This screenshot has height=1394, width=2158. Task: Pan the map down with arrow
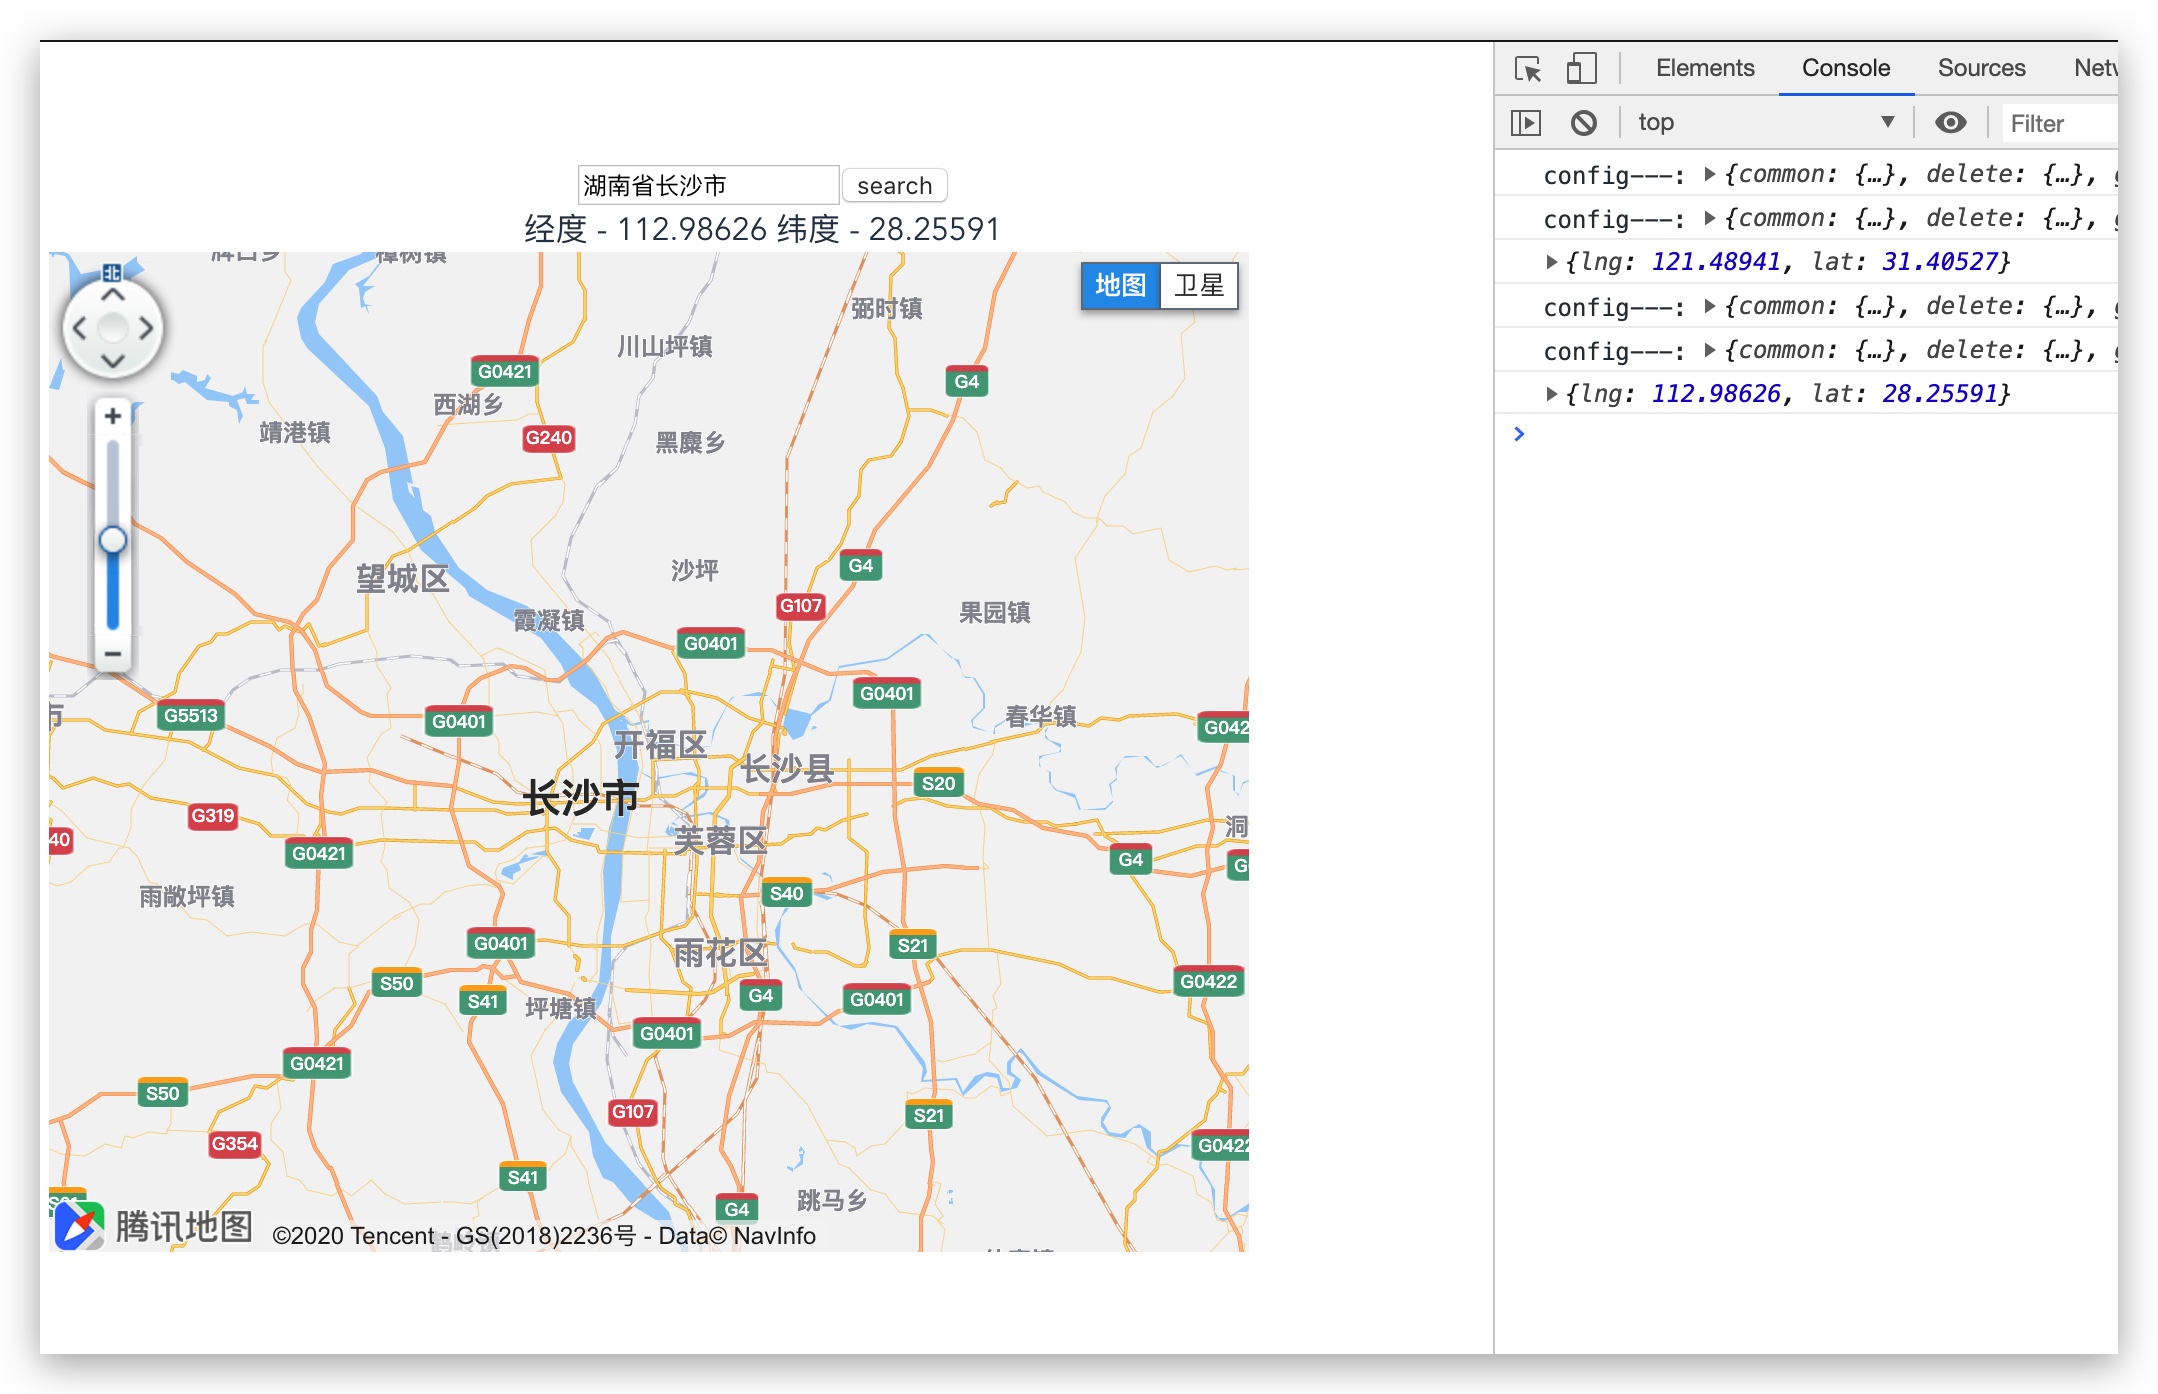click(113, 361)
